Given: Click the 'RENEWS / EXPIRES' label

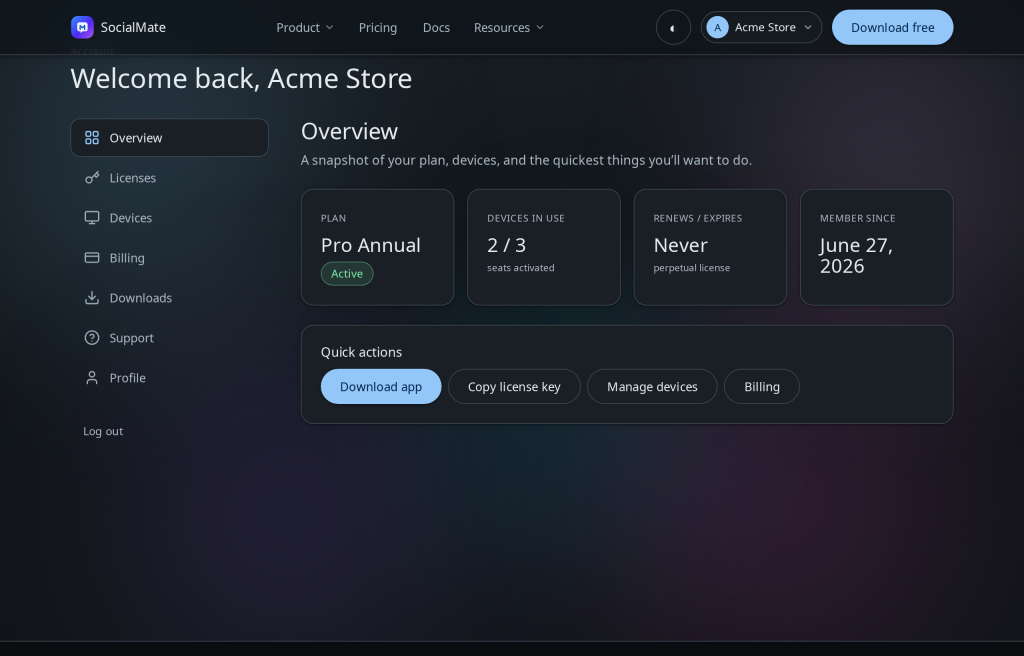Looking at the screenshot, I should [697, 218].
